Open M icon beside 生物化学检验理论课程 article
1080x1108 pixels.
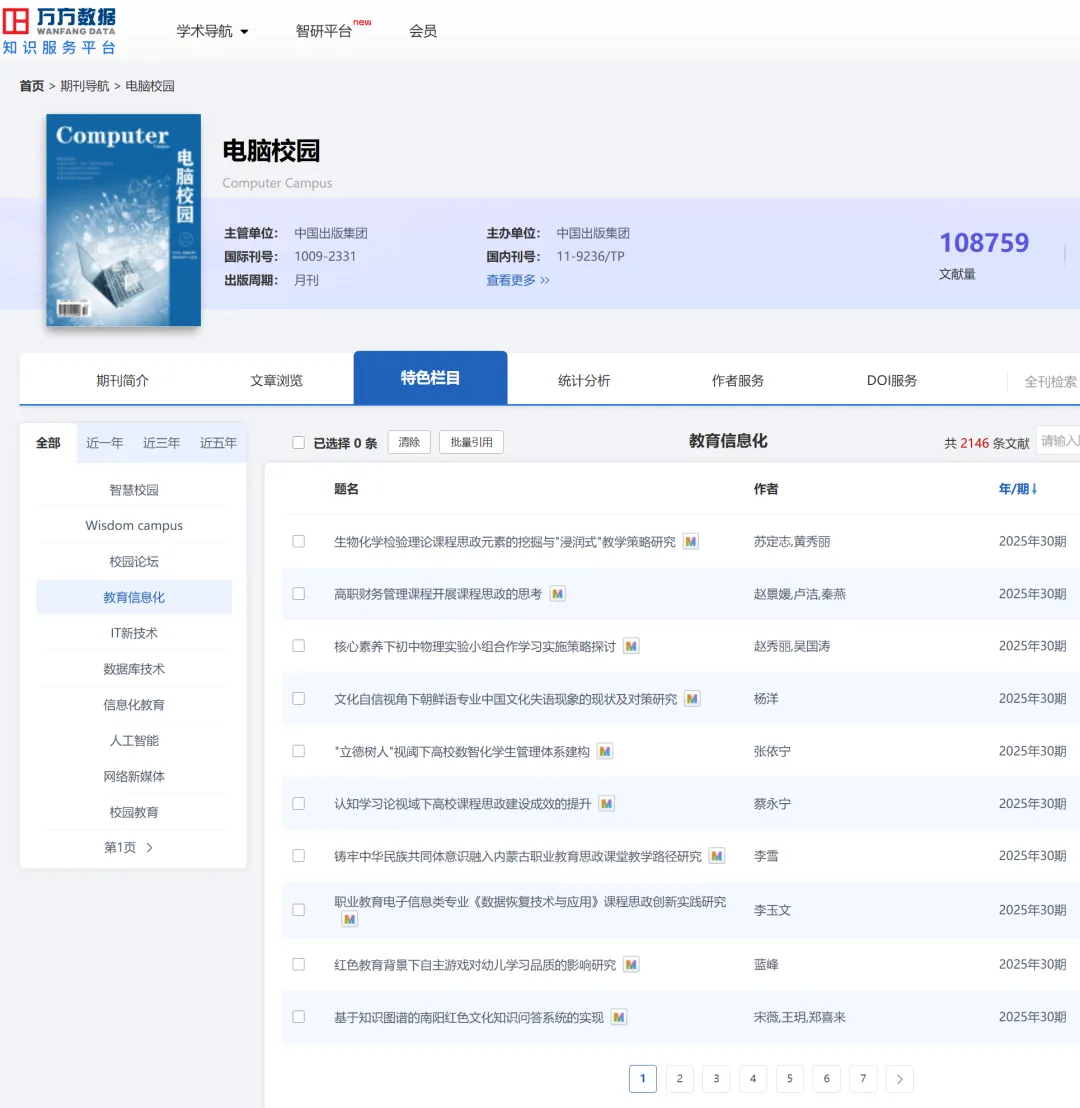point(691,542)
